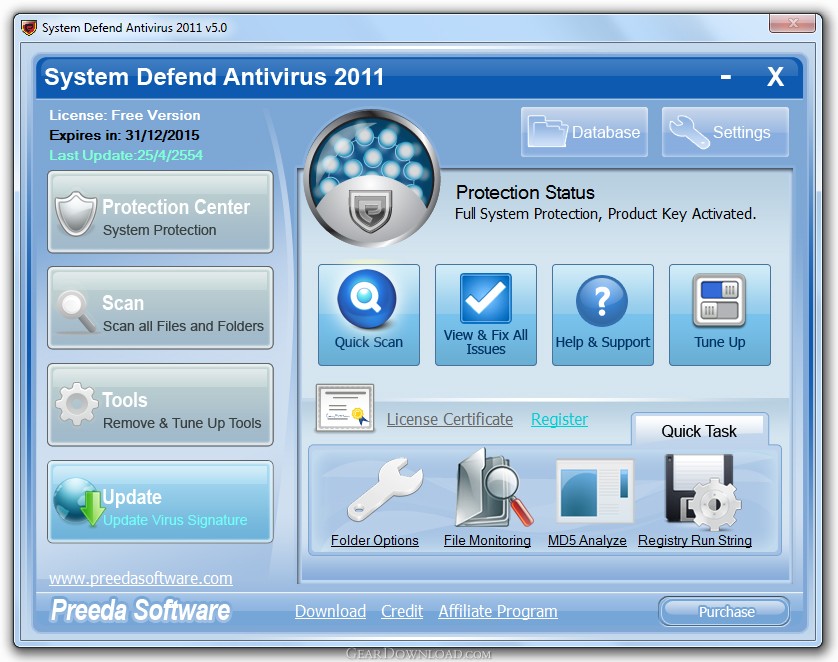This screenshot has width=838, height=662.
Task: Click the Full System Protection status message
Action: 606,214
